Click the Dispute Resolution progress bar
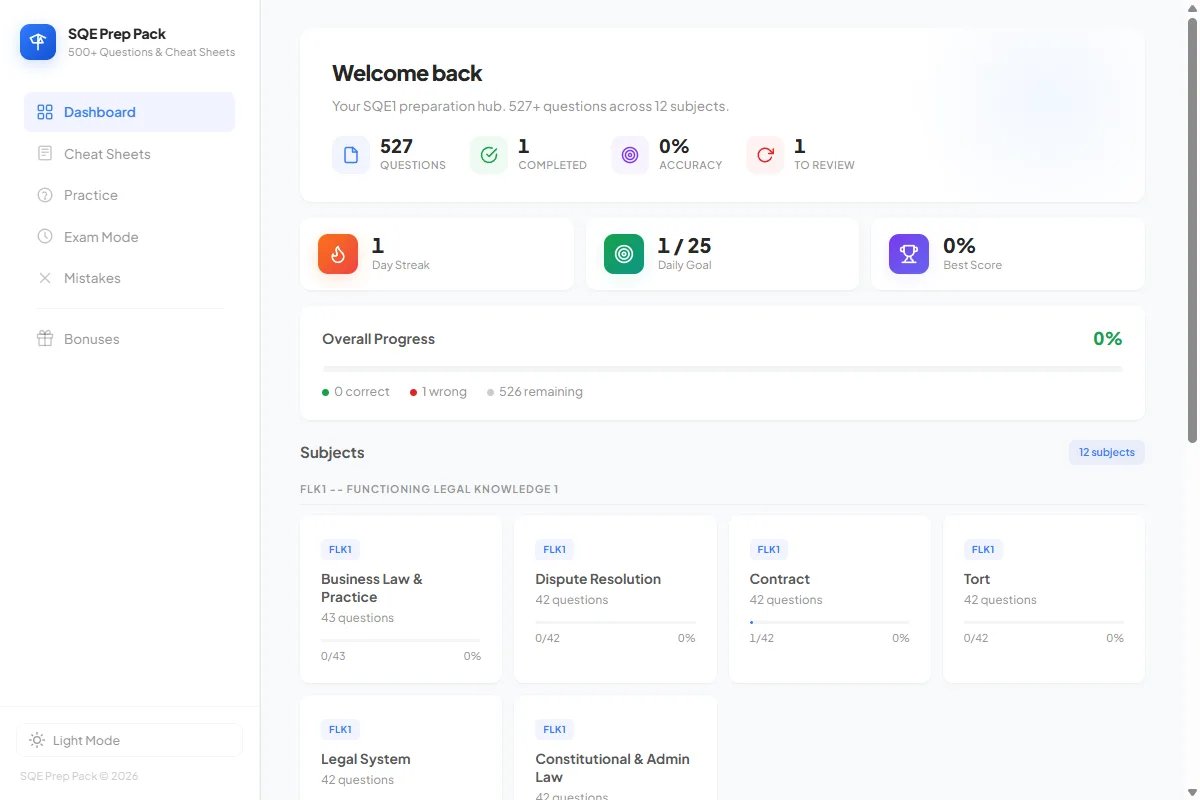The width and height of the screenshot is (1200, 800). pos(615,622)
